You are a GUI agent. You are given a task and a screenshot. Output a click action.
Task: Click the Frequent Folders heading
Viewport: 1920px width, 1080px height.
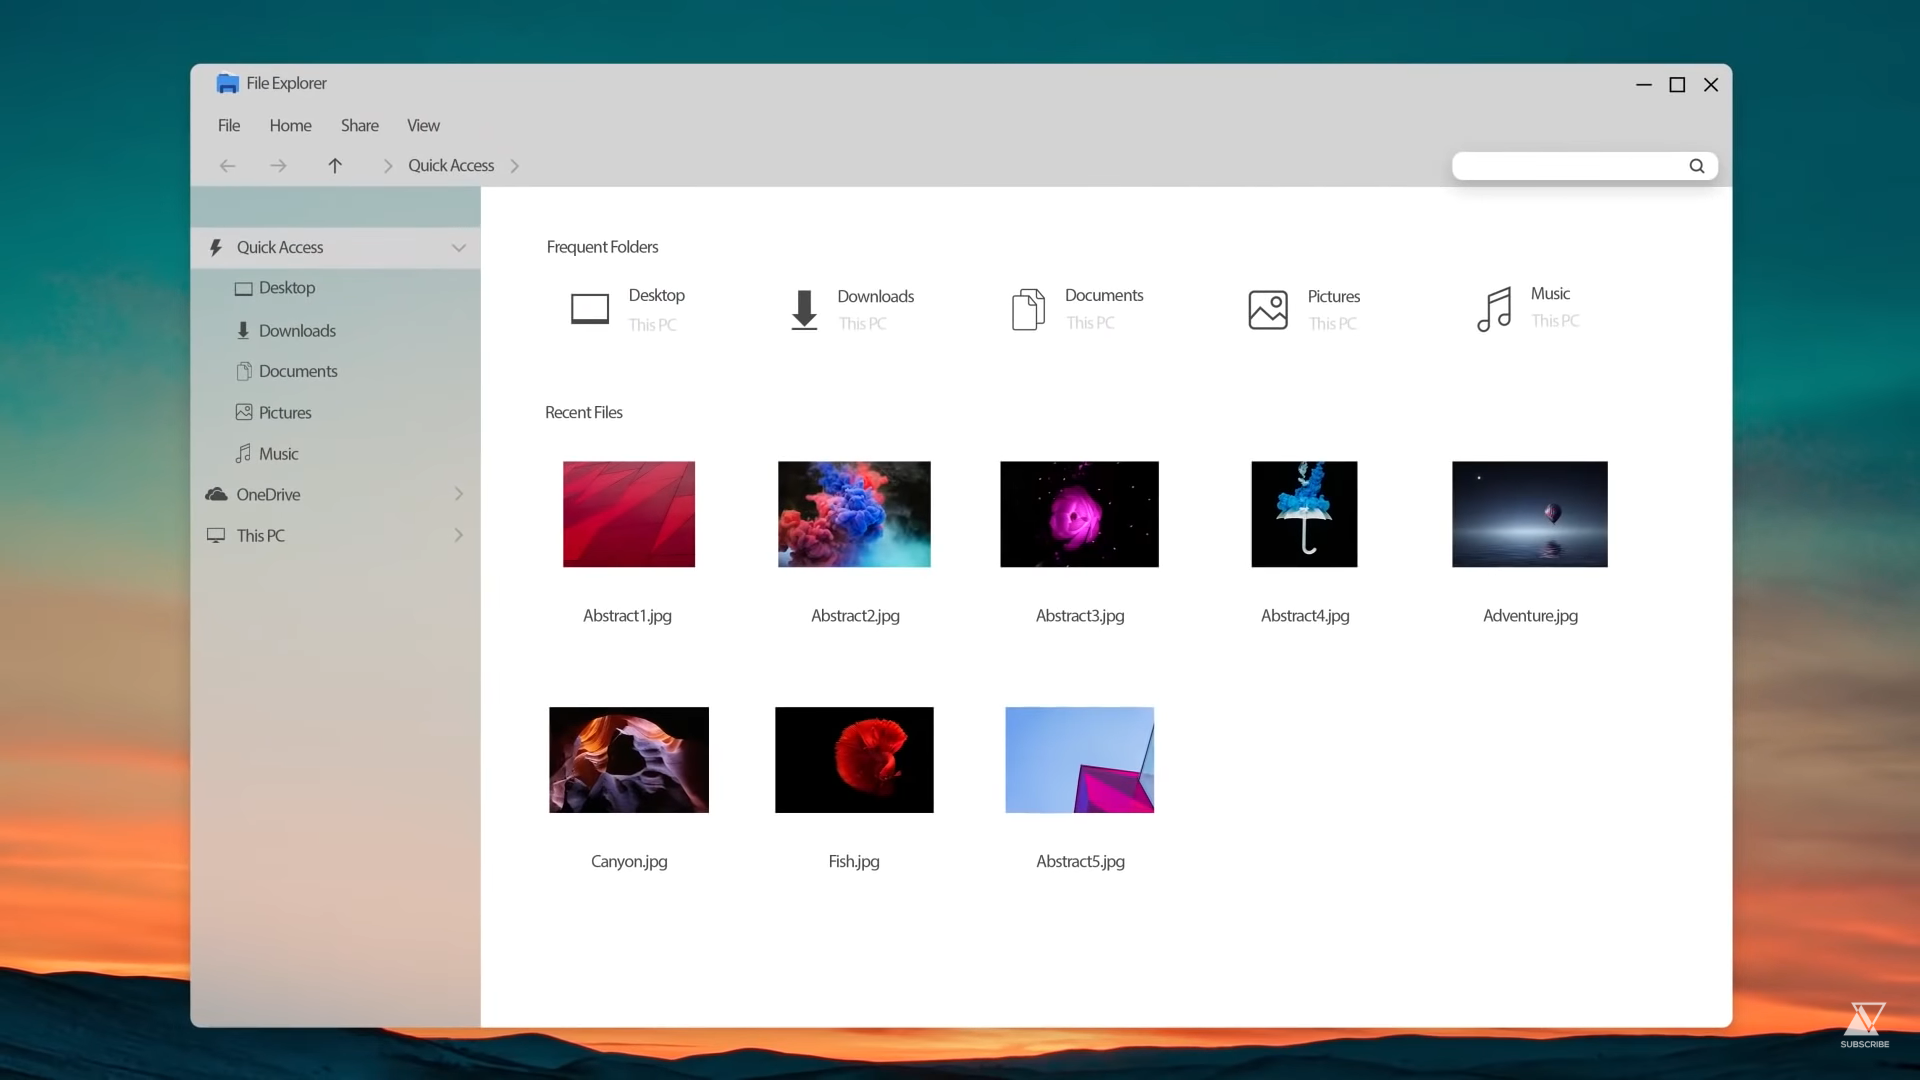point(602,247)
